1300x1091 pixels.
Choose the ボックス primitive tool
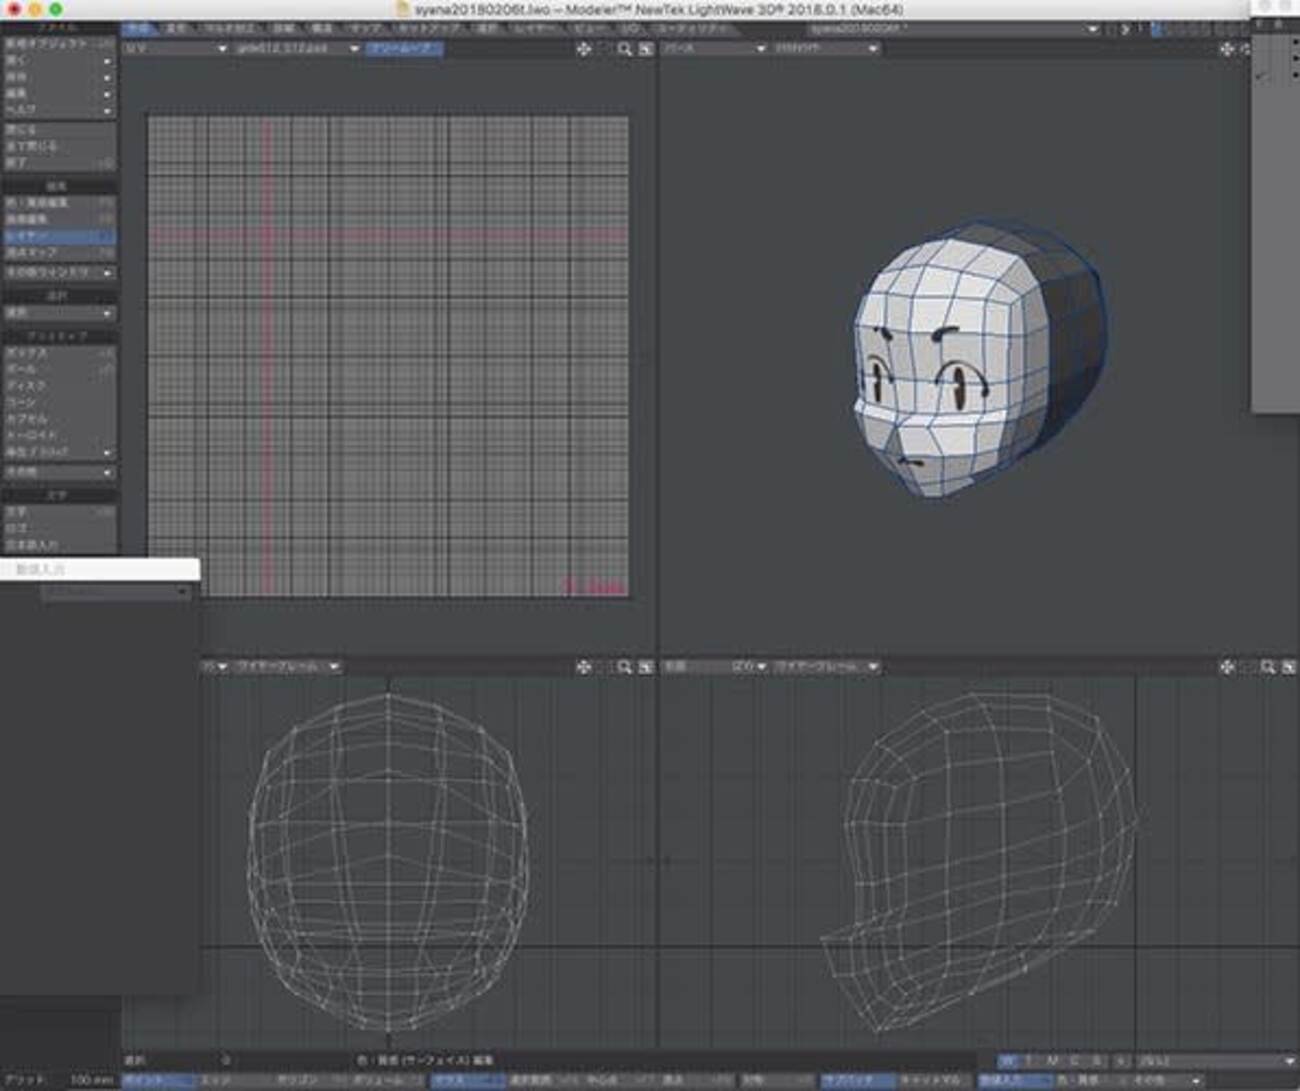click(x=59, y=353)
